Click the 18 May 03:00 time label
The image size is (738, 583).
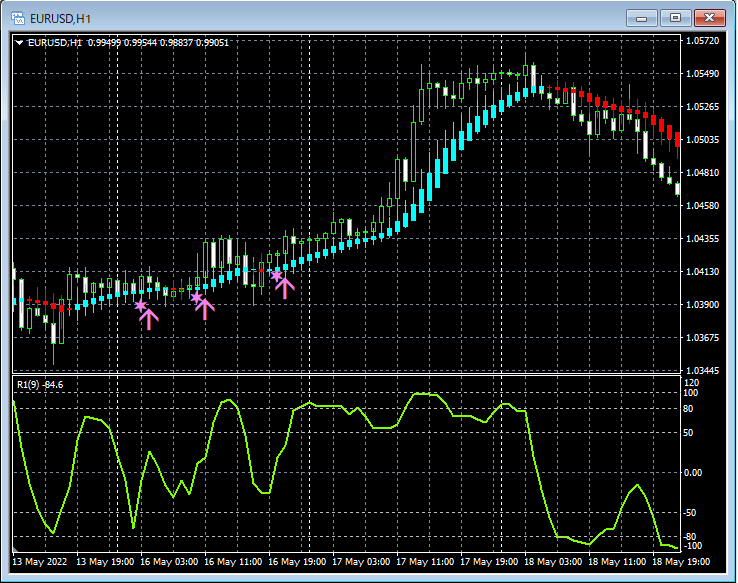click(553, 561)
